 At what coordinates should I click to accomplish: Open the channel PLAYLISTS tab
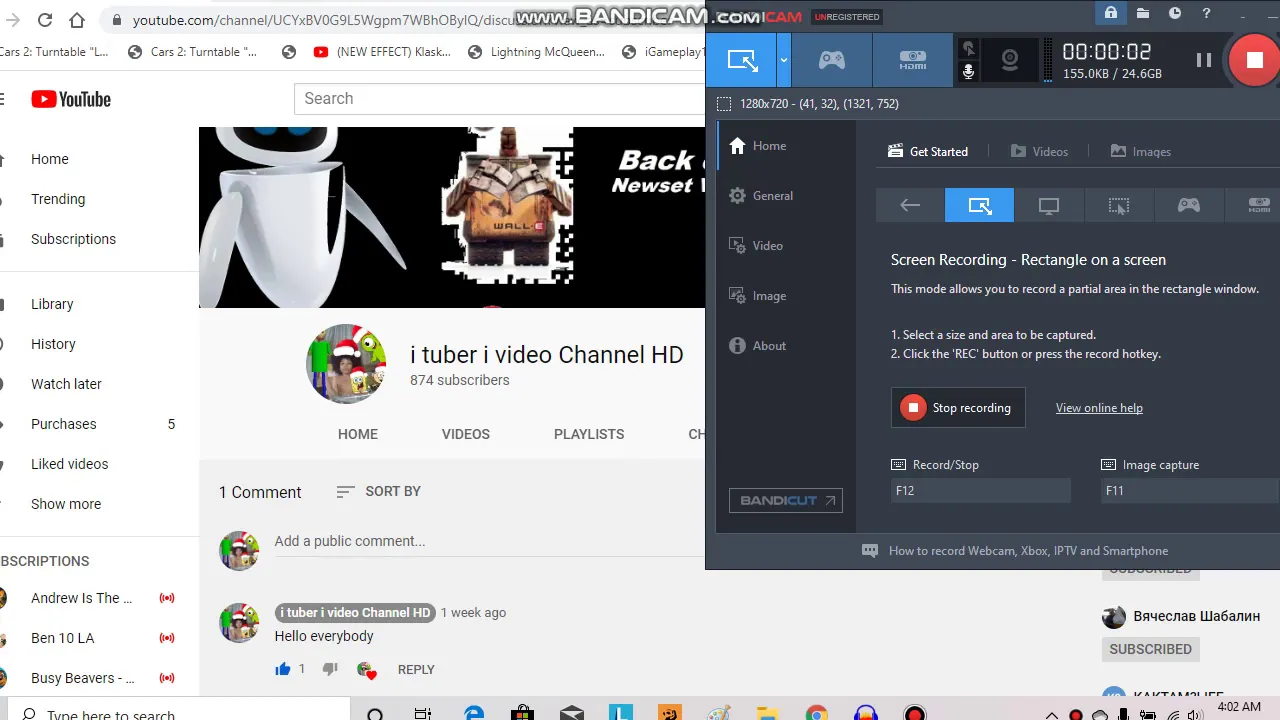589,434
